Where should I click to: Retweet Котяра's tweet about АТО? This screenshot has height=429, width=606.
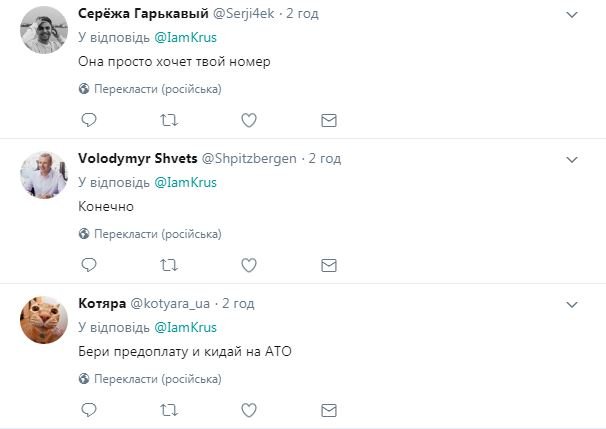pos(169,410)
